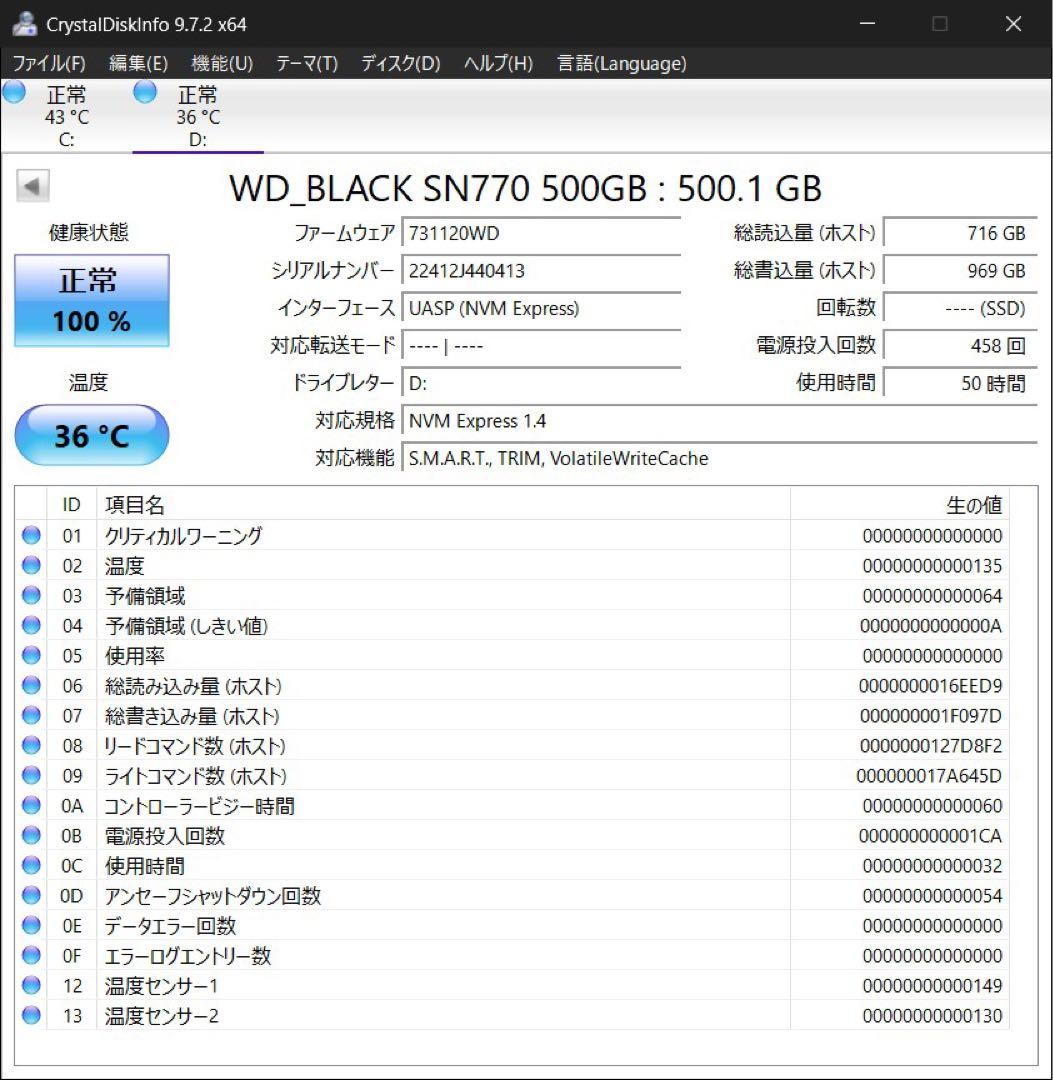Click the blue dot next to データエラー回数
This screenshot has width=1053, height=1080.
(x=30, y=925)
